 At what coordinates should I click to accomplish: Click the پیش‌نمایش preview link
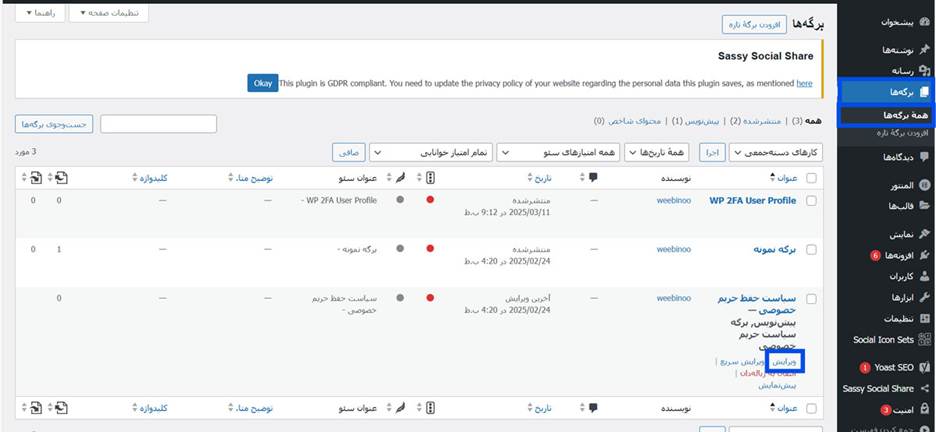(x=777, y=385)
